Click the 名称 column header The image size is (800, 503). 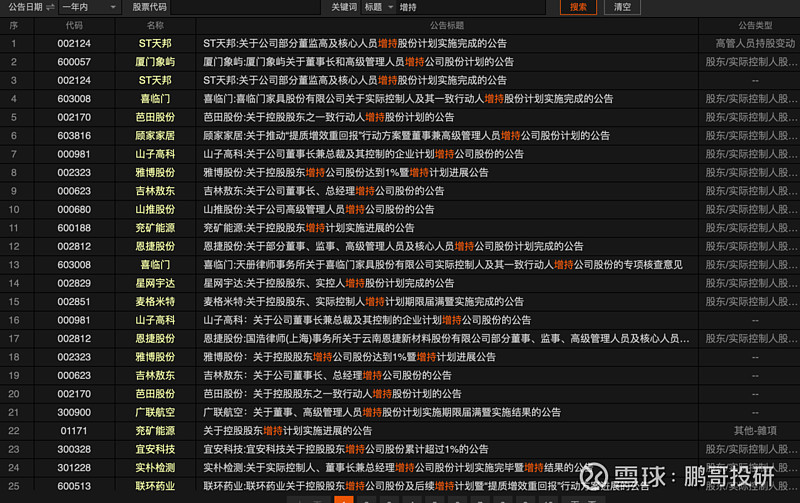pos(155,25)
